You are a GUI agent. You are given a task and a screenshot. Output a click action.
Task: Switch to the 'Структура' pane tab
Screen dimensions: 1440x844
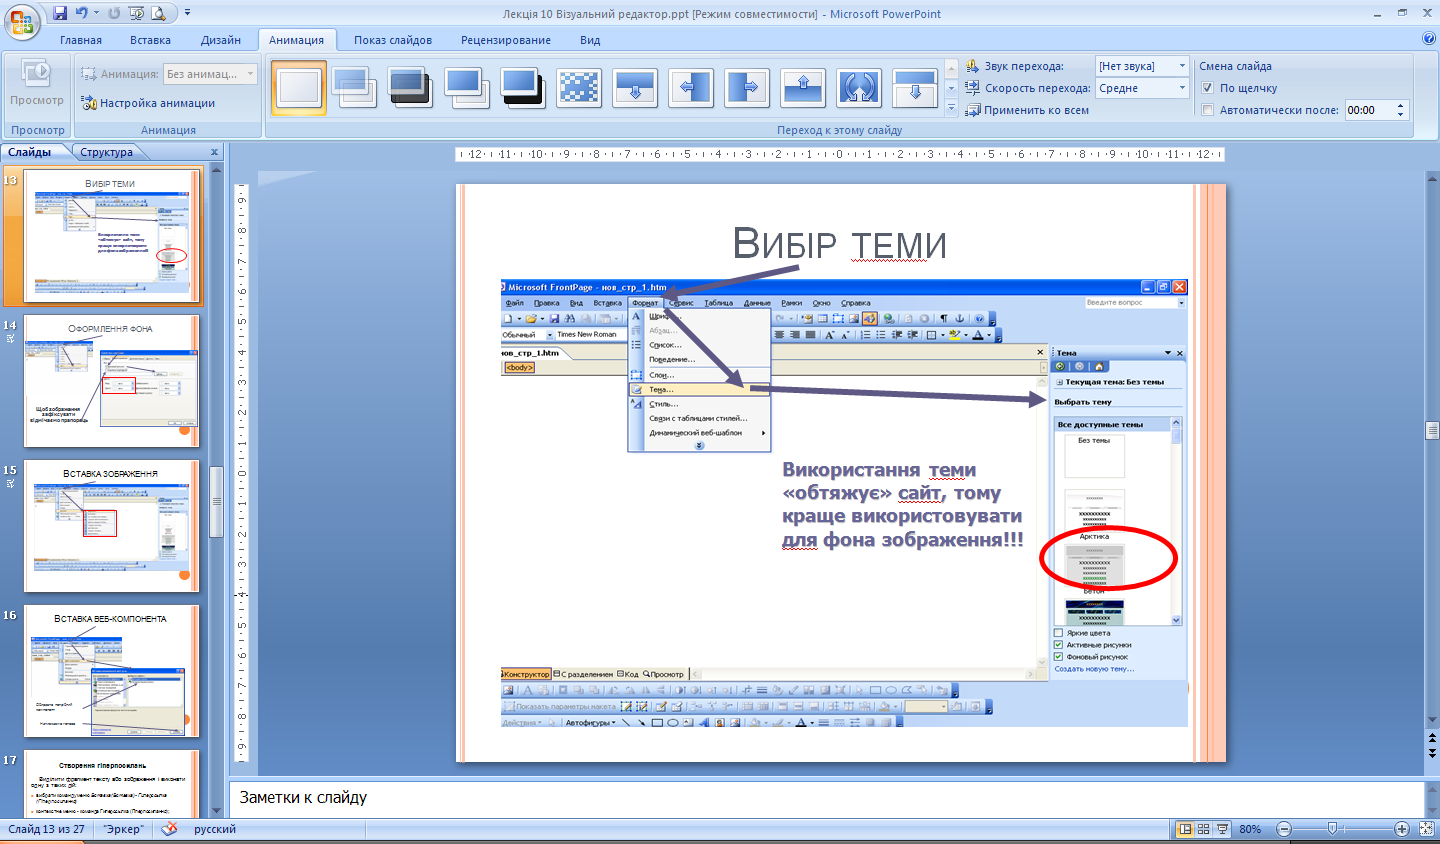(107, 152)
